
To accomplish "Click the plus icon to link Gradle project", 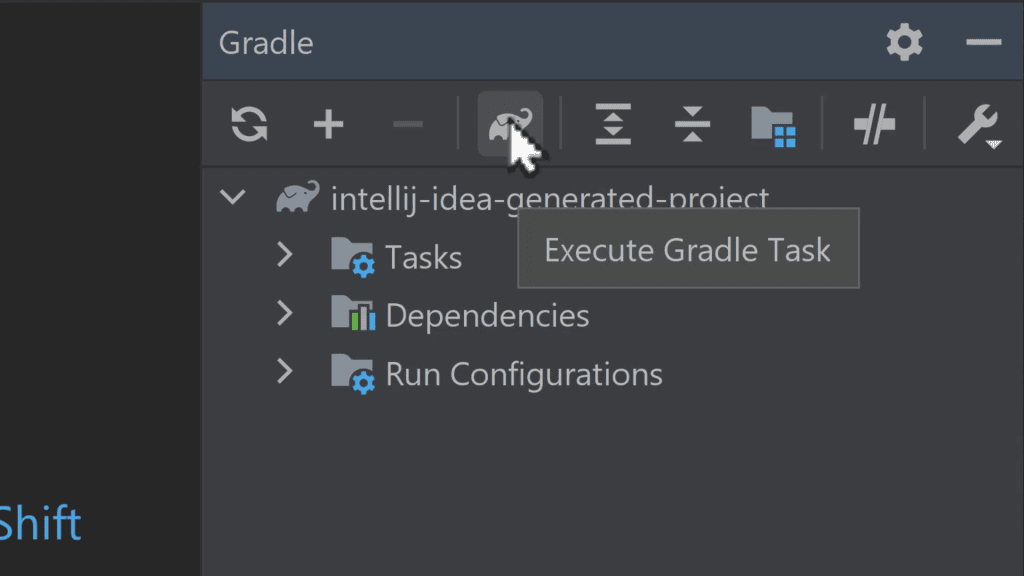I will click(x=328, y=125).
